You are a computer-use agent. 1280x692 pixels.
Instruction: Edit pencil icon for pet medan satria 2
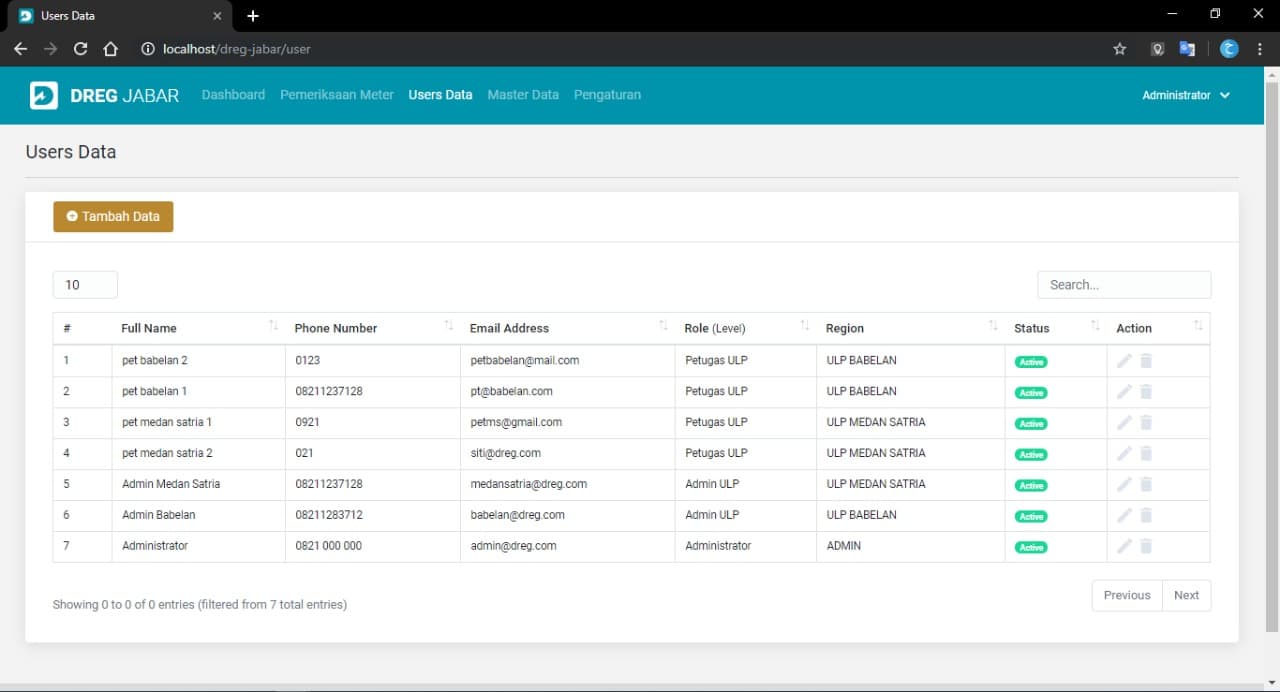pos(1124,454)
